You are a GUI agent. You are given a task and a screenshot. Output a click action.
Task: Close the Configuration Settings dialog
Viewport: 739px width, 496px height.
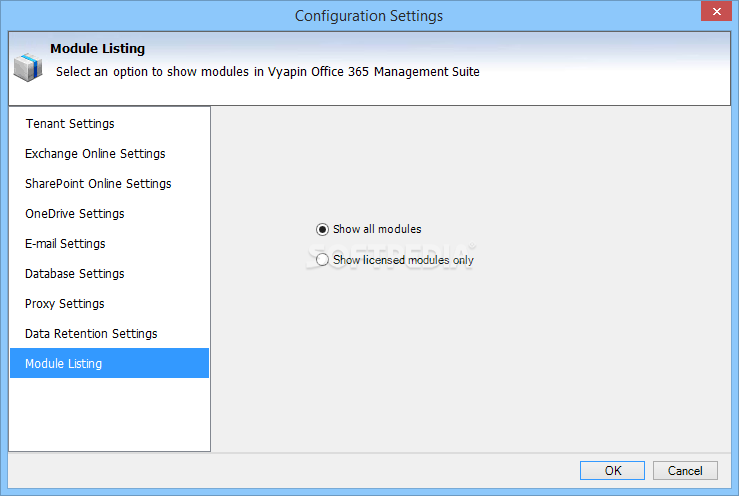(x=716, y=11)
